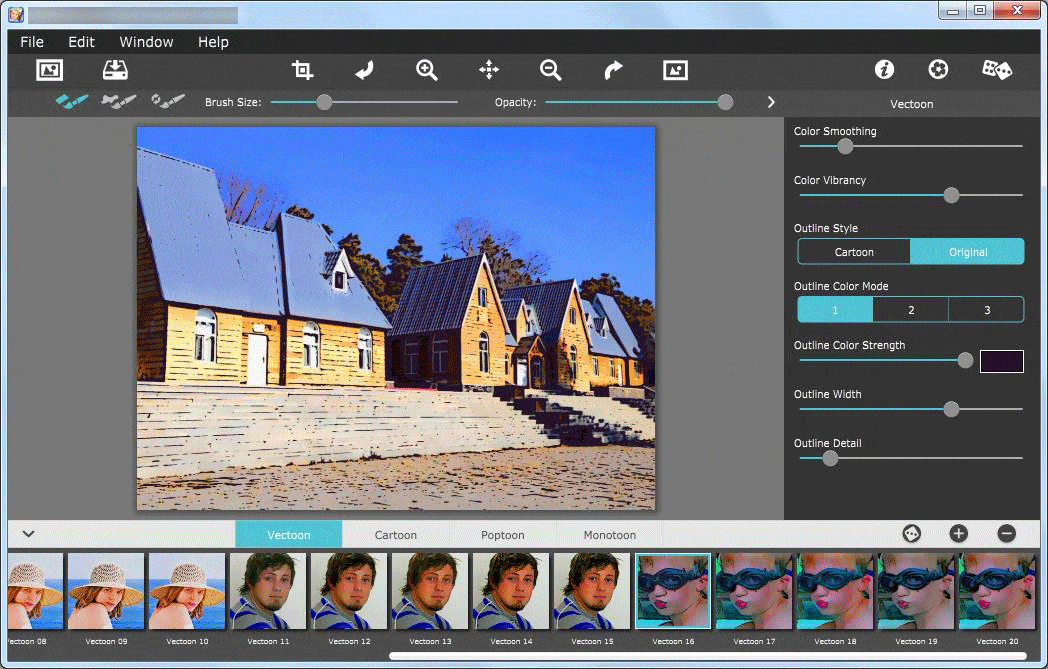This screenshot has width=1048, height=669.
Task: Click the Outline Color Strength swatch
Action: [1001, 360]
